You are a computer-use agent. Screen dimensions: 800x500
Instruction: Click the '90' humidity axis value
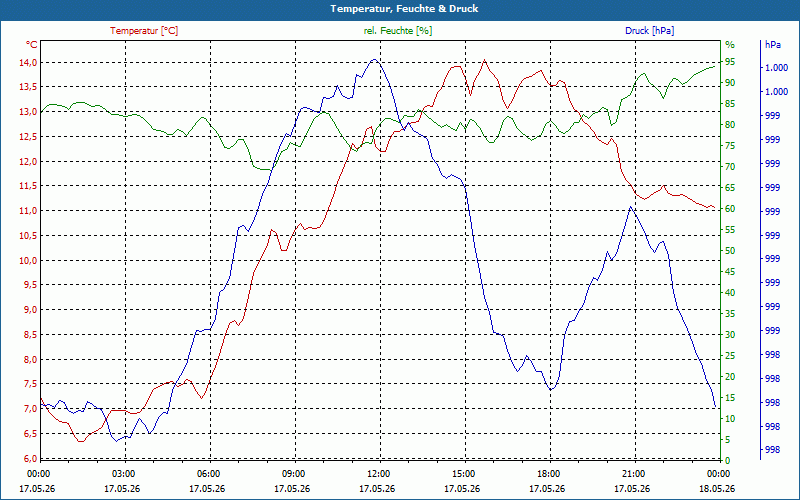tap(730, 83)
